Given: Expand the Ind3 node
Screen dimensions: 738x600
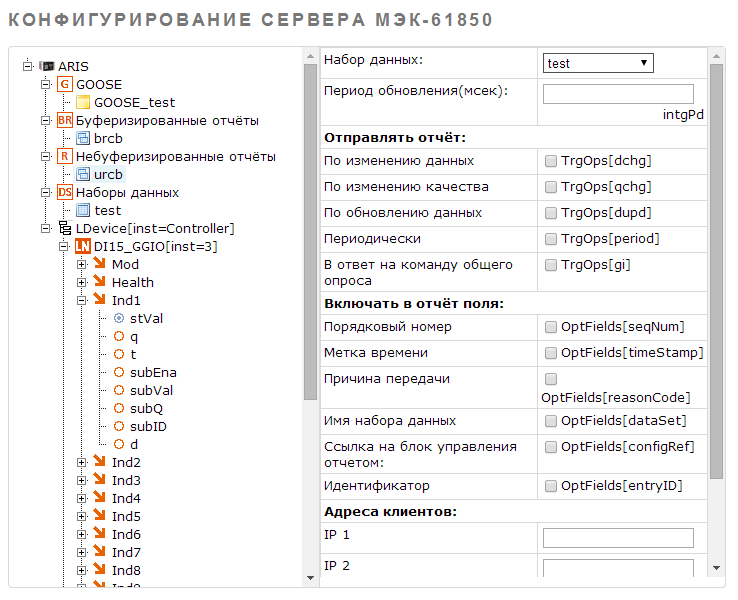Looking at the screenshot, I should tap(82, 480).
